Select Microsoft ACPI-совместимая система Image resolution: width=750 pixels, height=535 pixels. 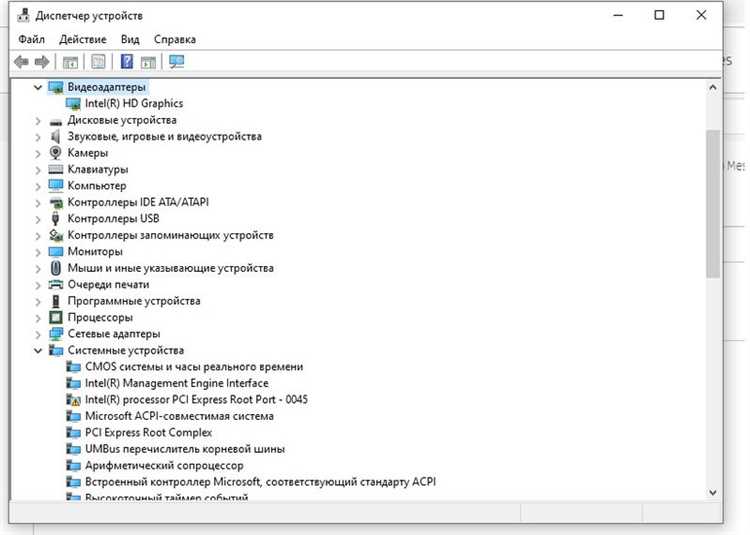pyautogui.click(x=179, y=416)
